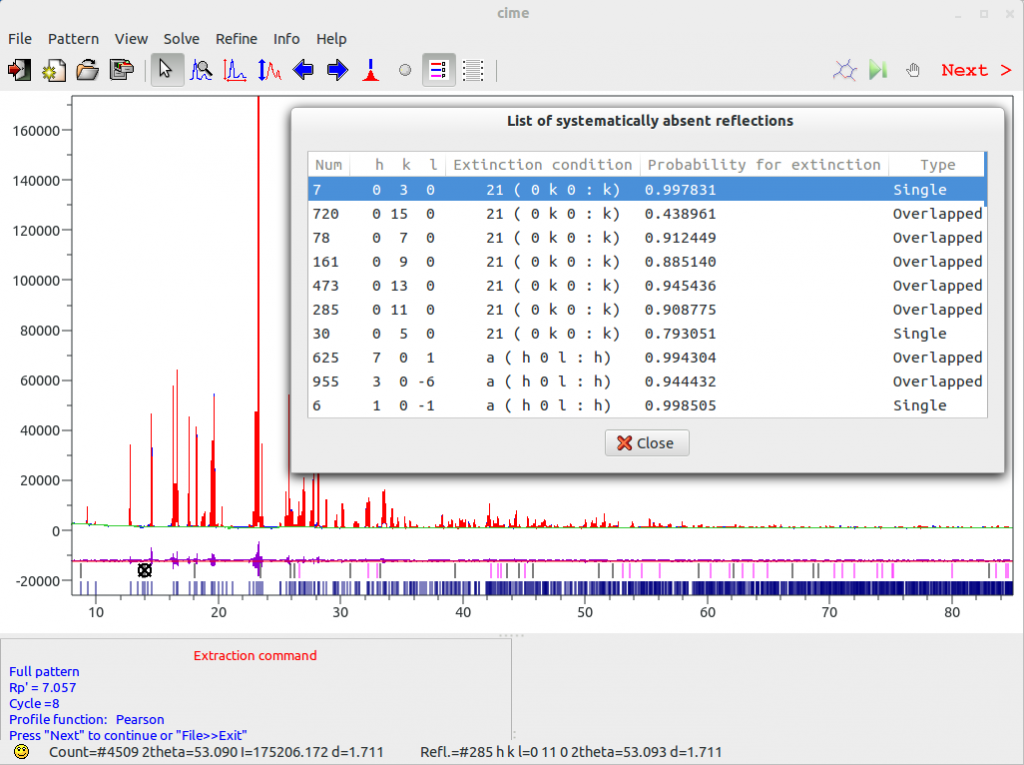Click the smiley face status icon
The height and width of the screenshot is (765, 1024).
[22, 752]
